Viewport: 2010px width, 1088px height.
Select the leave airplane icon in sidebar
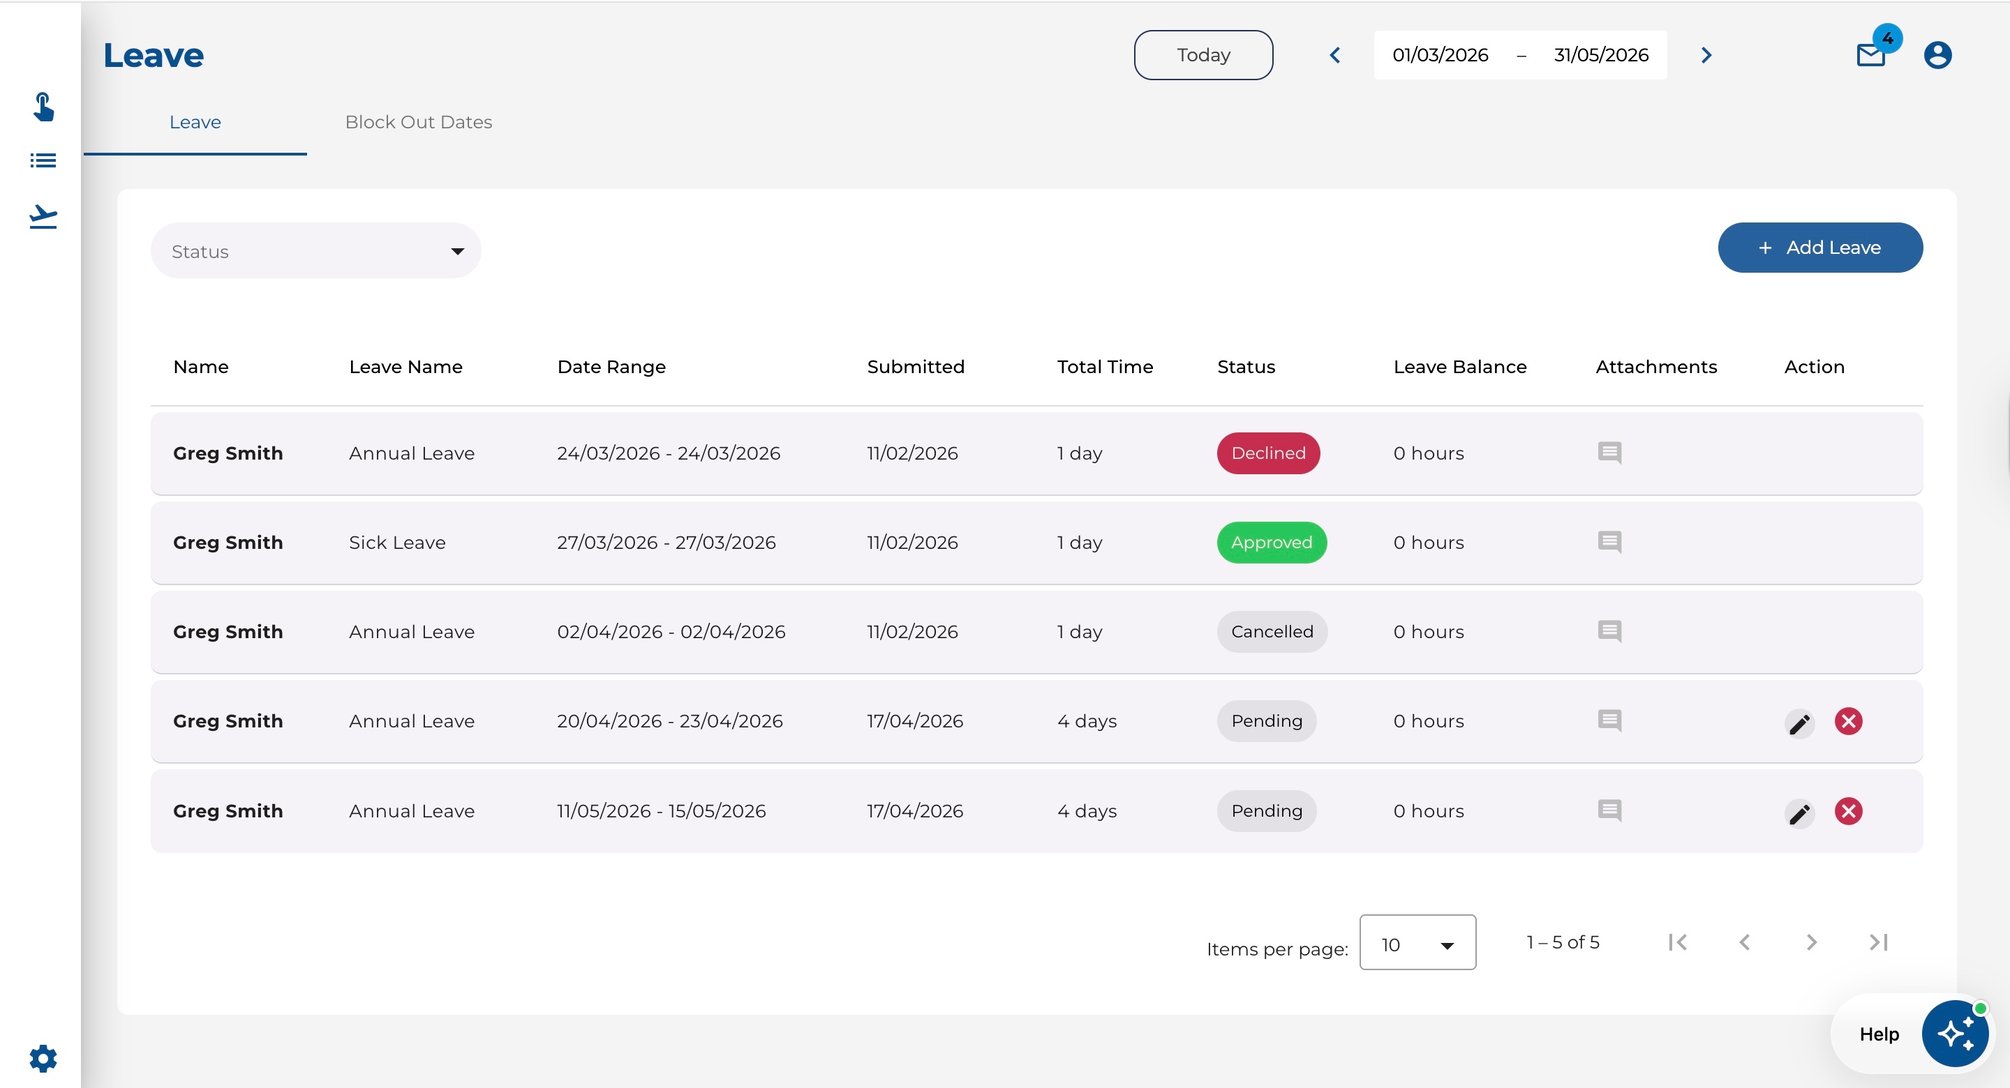click(43, 216)
